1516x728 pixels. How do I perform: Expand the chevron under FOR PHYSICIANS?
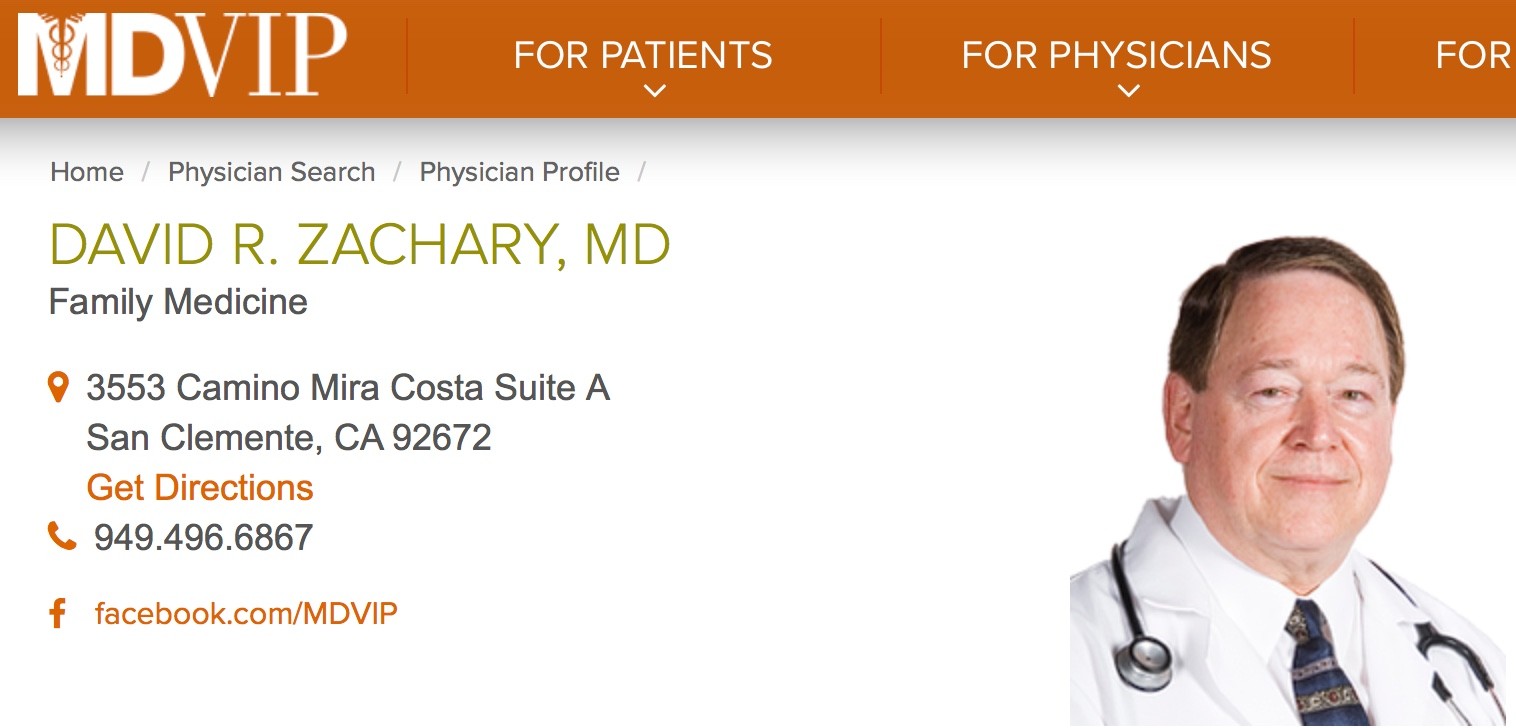1129,91
